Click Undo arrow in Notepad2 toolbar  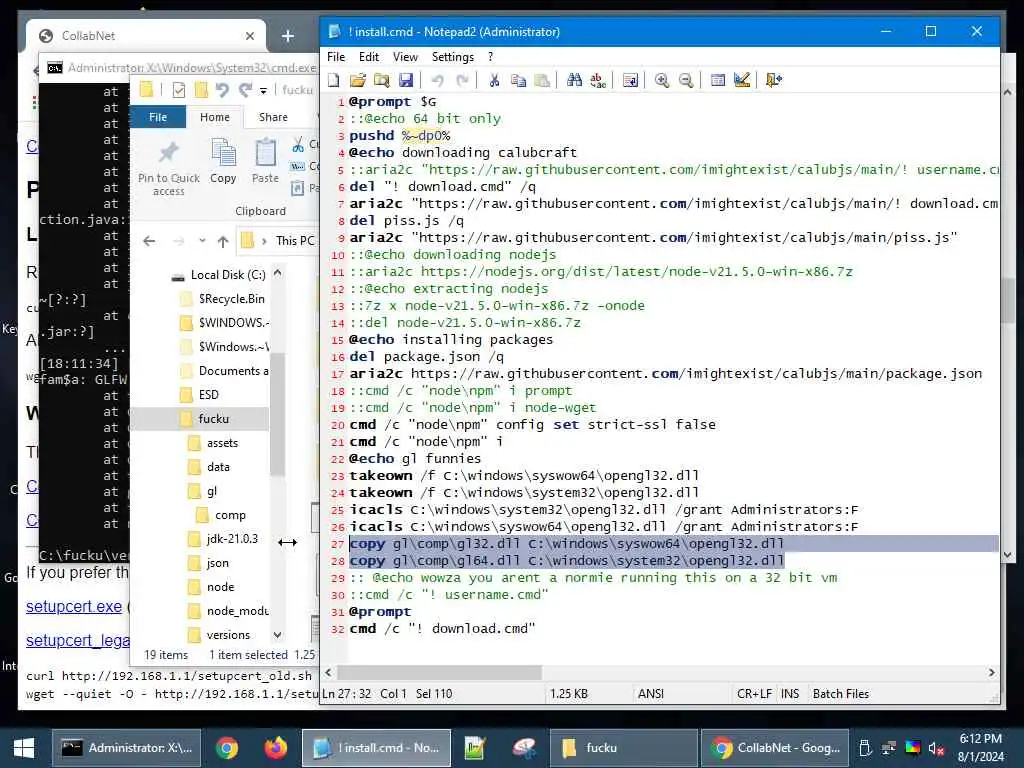click(x=438, y=80)
